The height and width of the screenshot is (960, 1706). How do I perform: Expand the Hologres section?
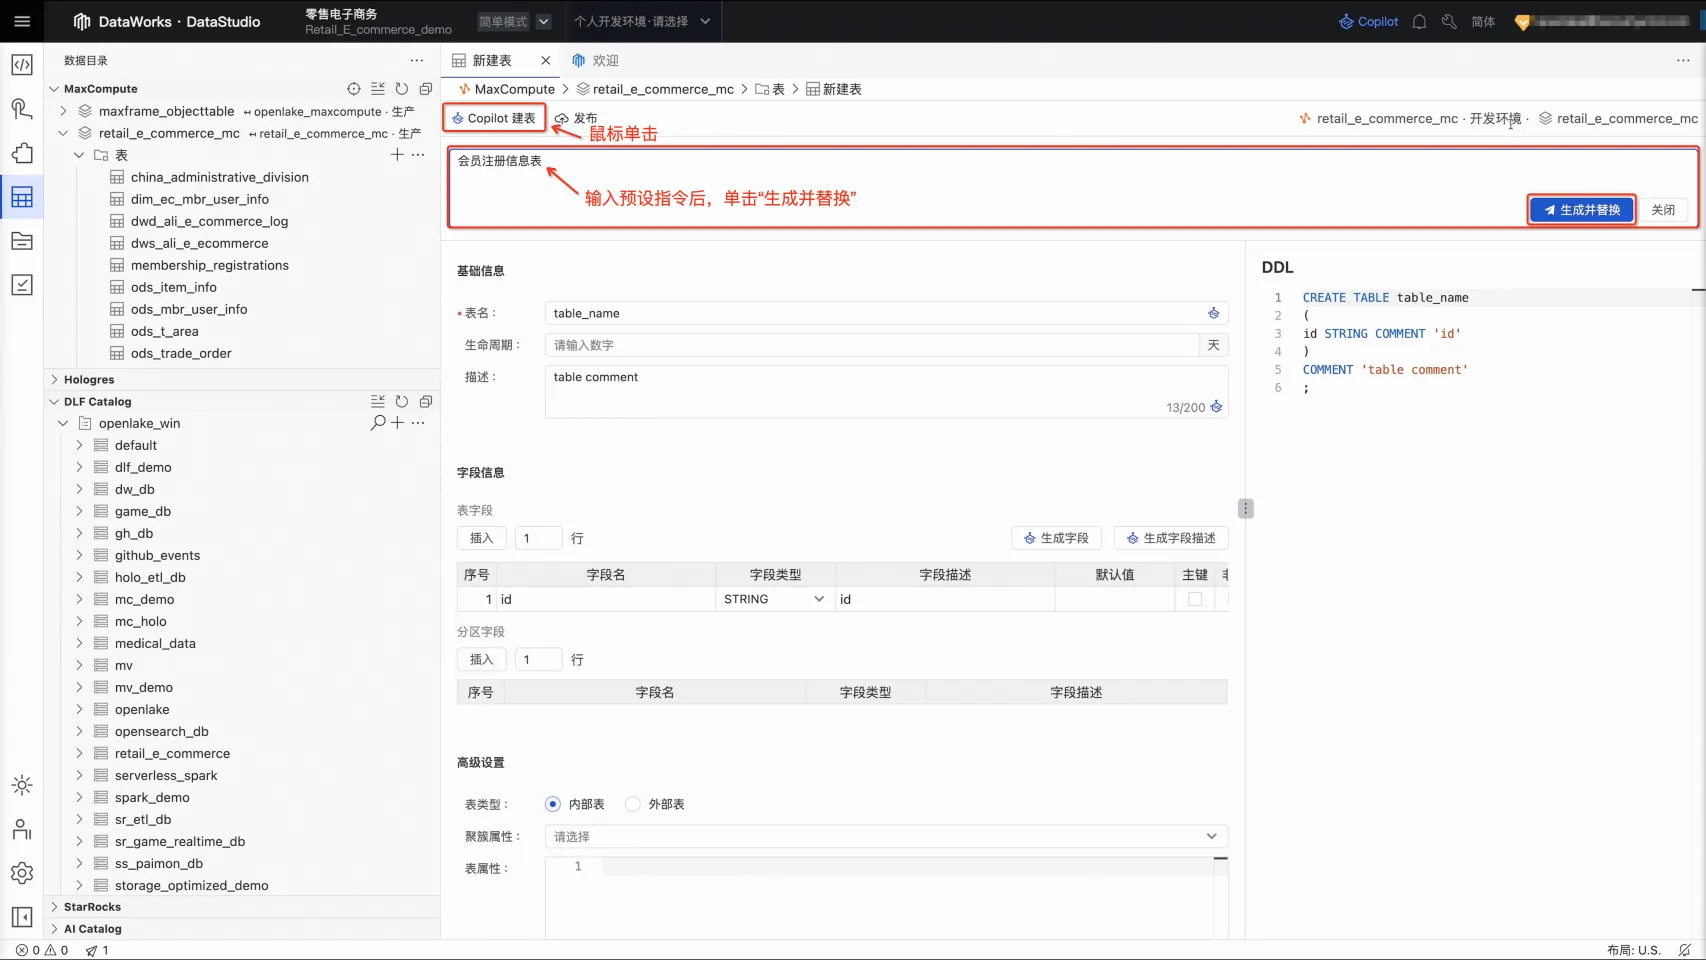coord(54,380)
